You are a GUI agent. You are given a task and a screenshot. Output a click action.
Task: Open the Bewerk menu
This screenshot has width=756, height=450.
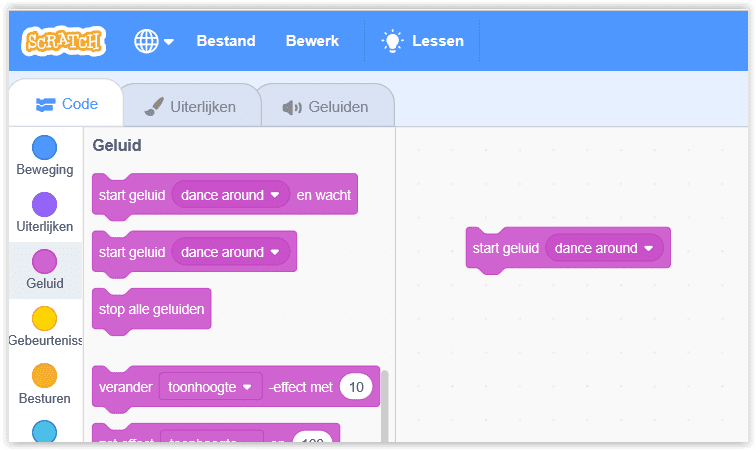(x=312, y=41)
